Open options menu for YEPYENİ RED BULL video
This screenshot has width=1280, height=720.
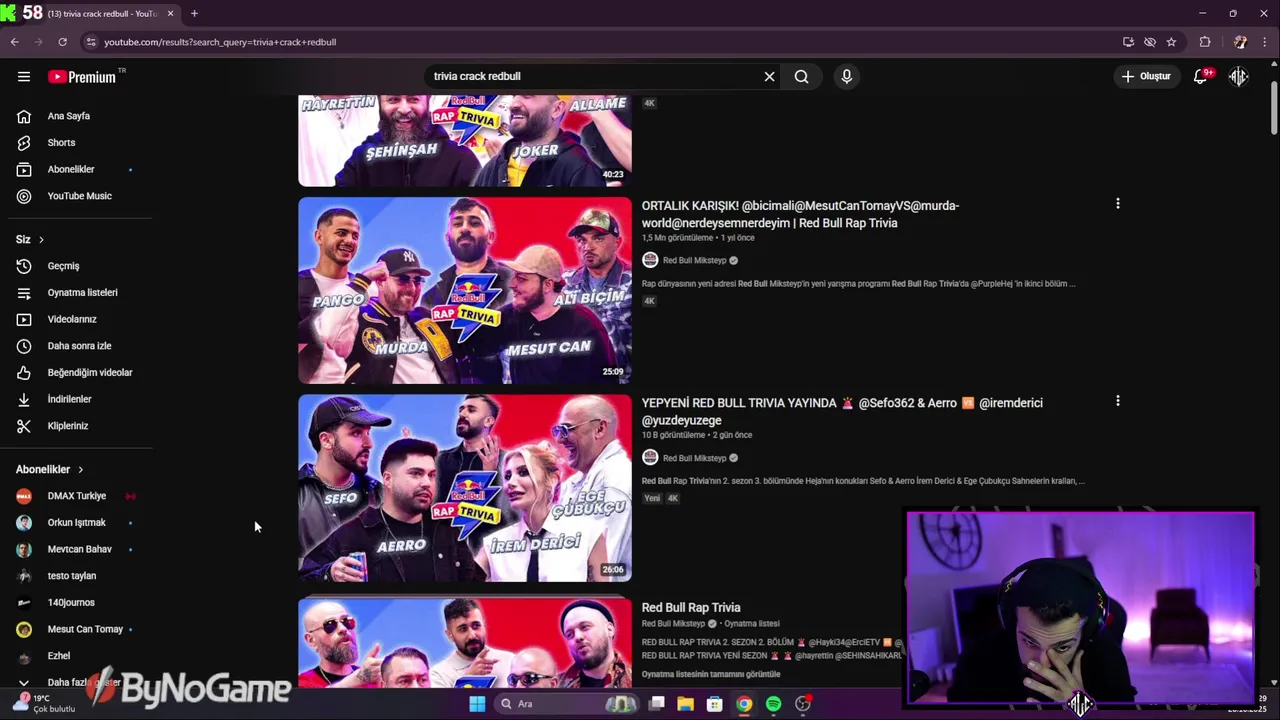click(x=1117, y=401)
